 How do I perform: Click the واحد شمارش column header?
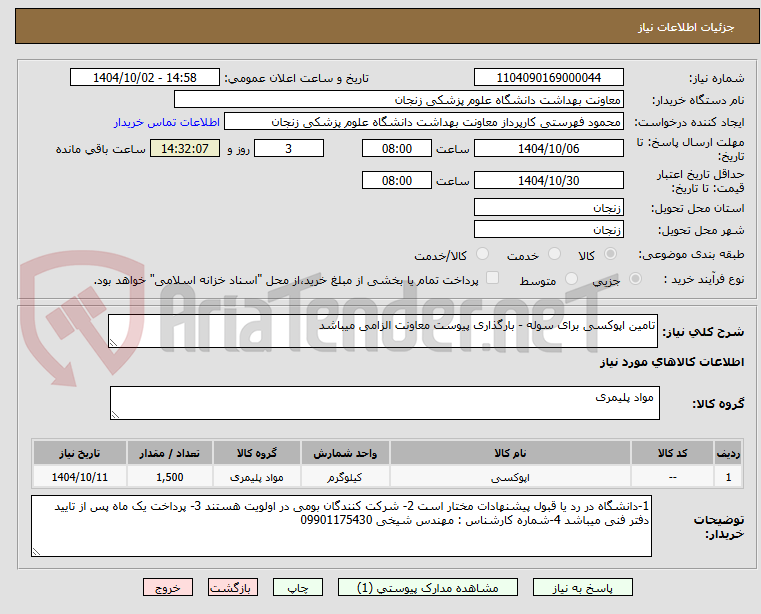[x=345, y=453]
